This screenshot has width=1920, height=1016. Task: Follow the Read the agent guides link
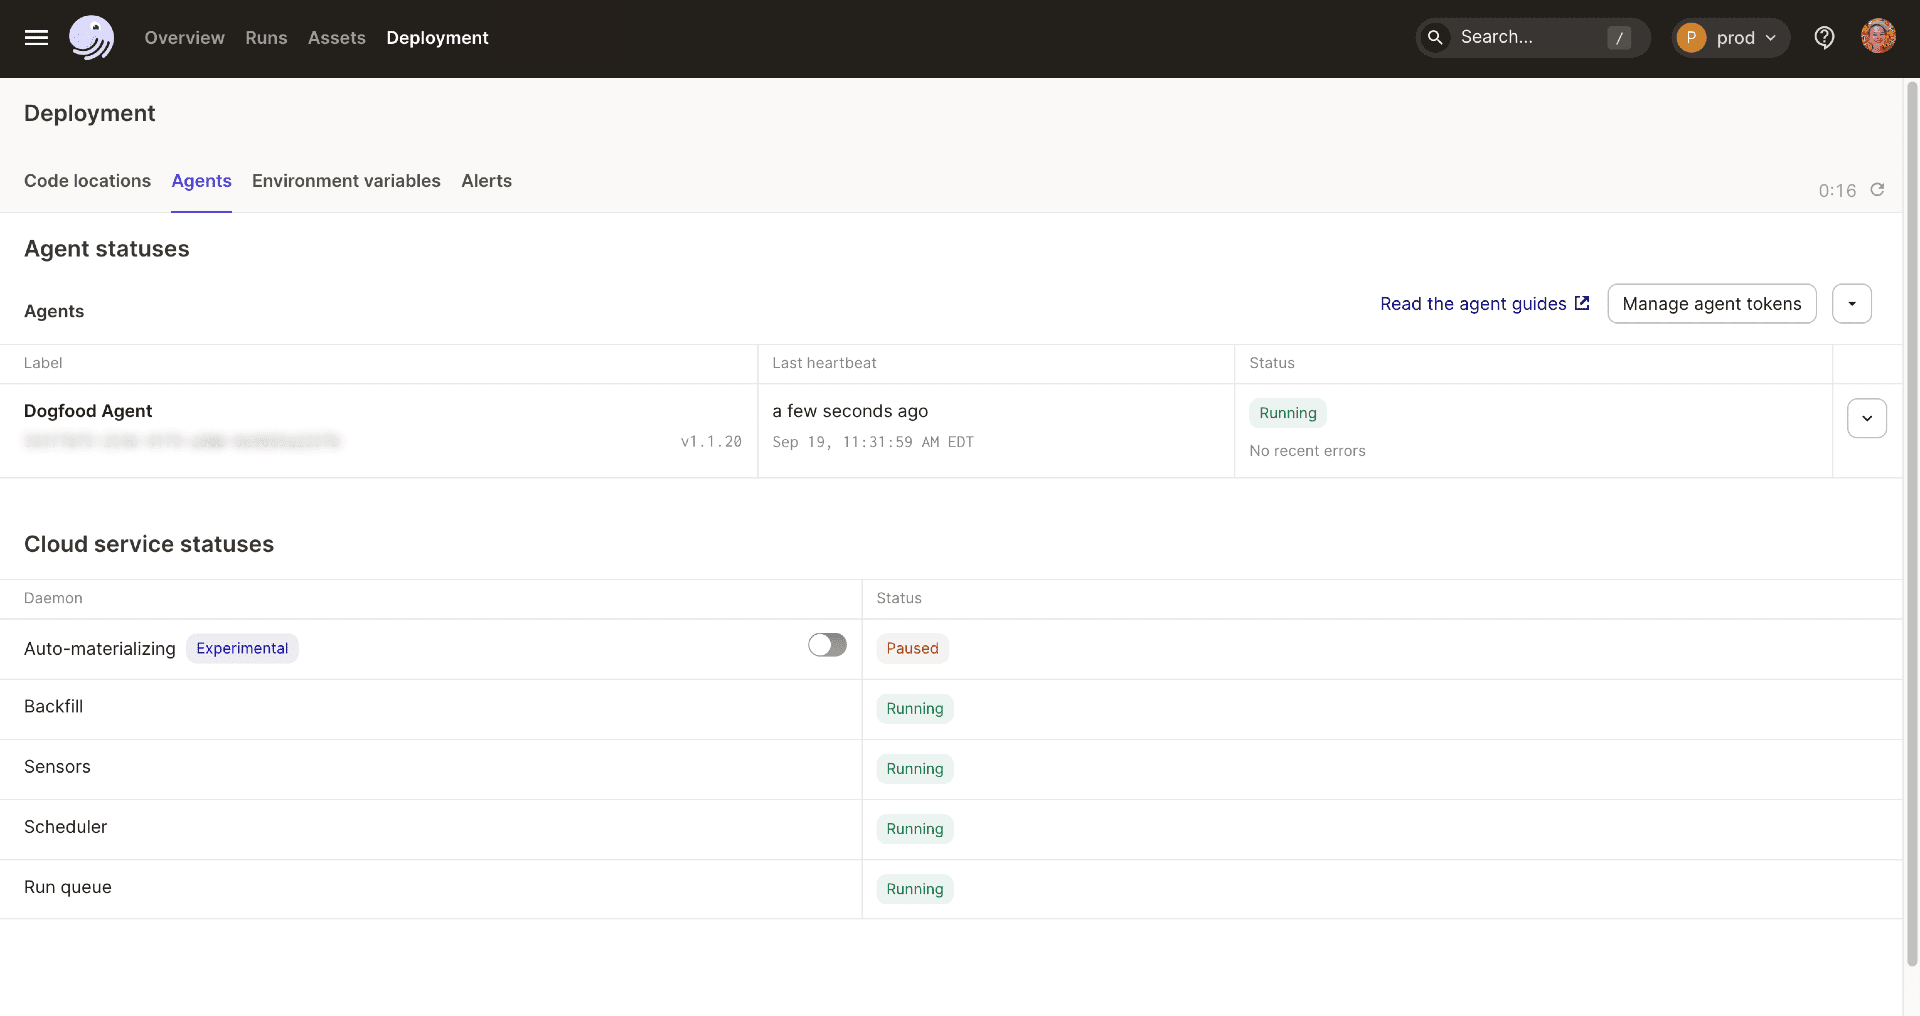point(1473,303)
